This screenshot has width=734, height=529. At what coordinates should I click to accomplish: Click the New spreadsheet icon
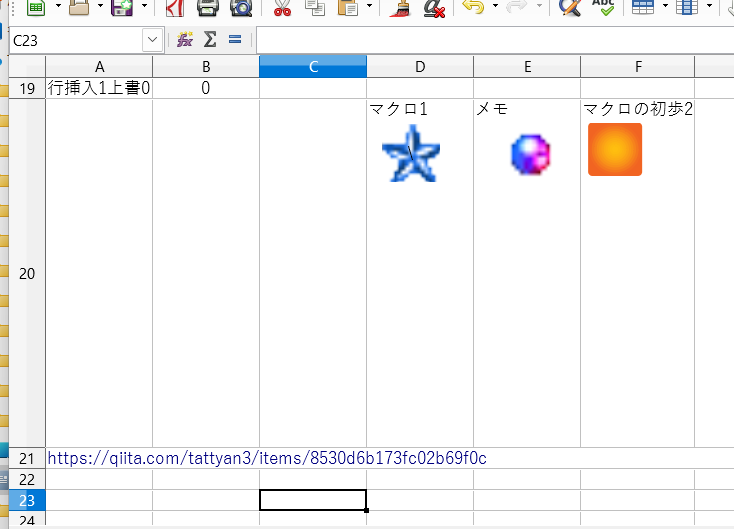[36, 7]
